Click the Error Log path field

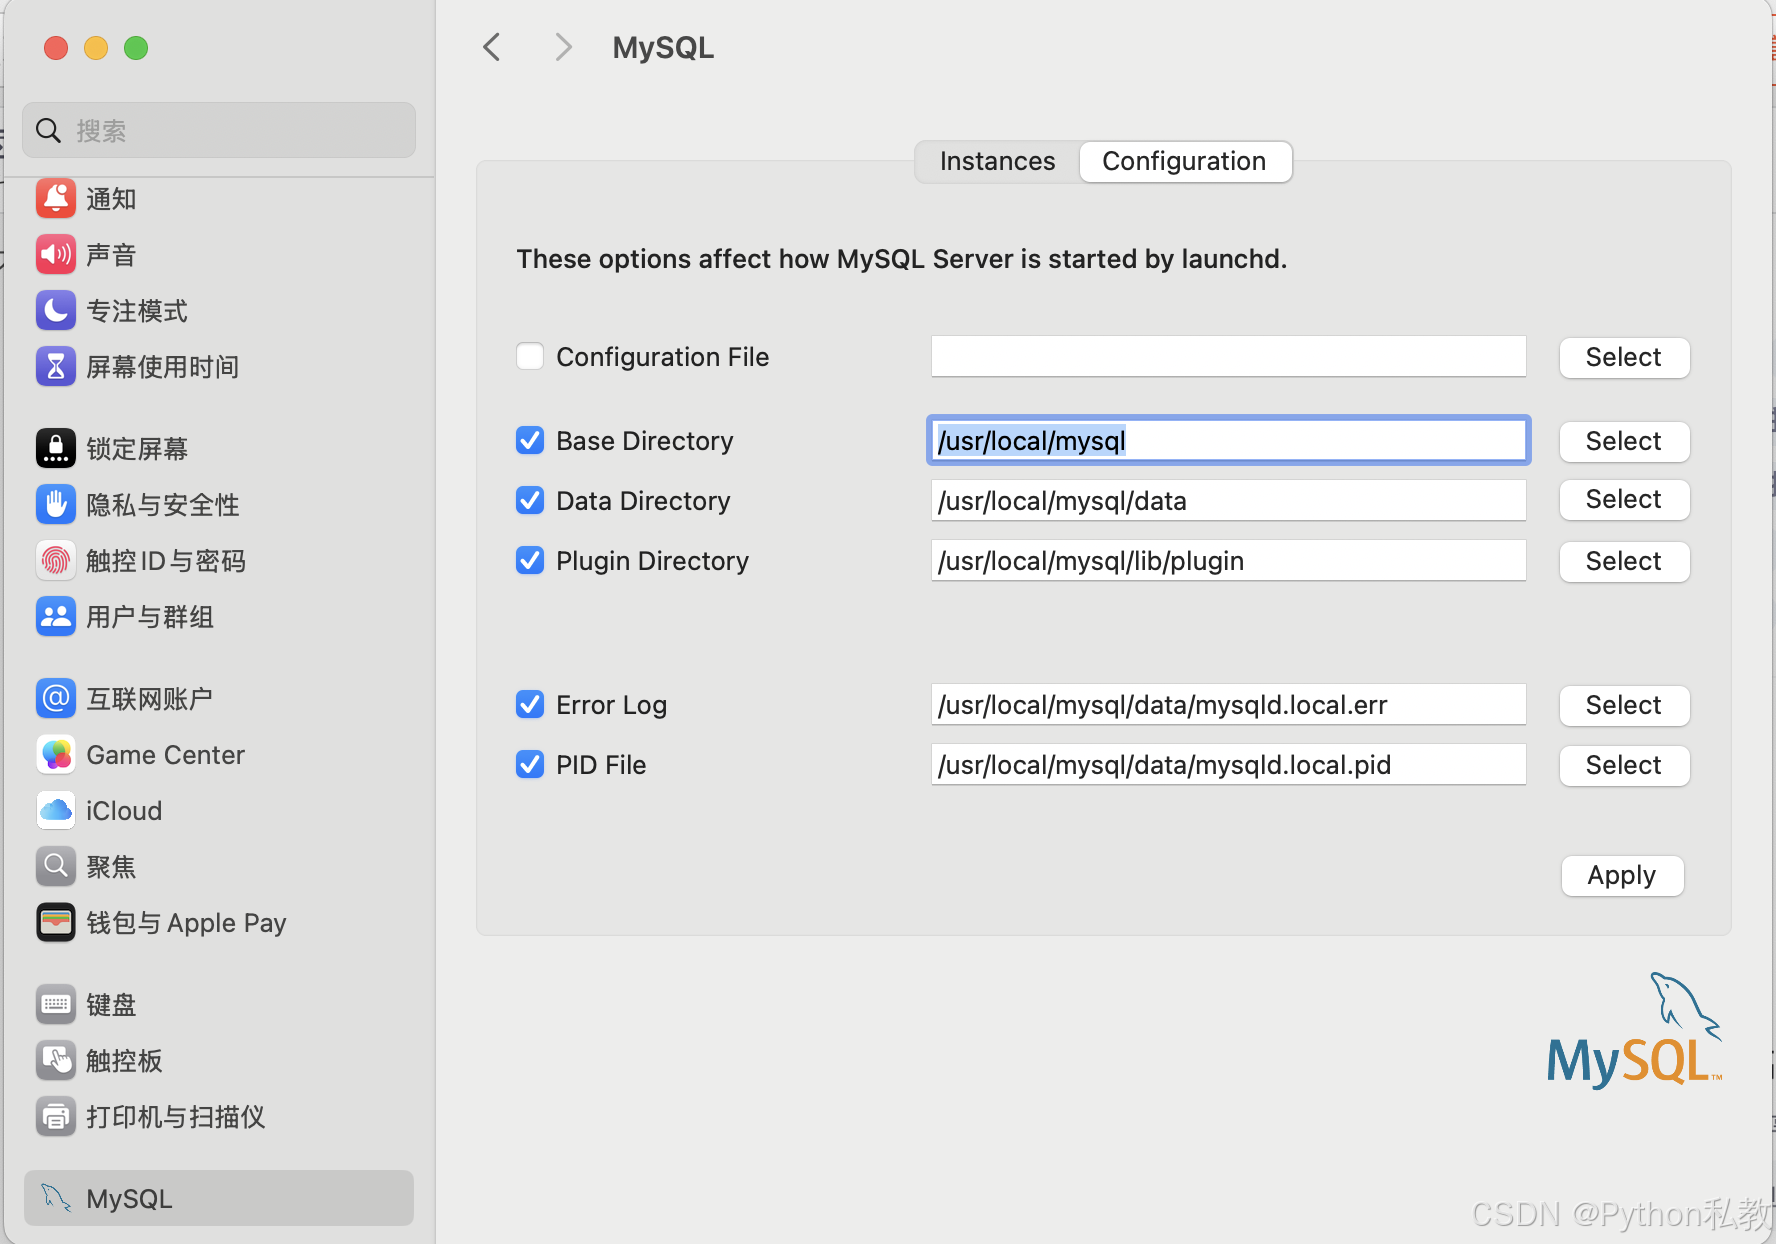coord(1228,704)
